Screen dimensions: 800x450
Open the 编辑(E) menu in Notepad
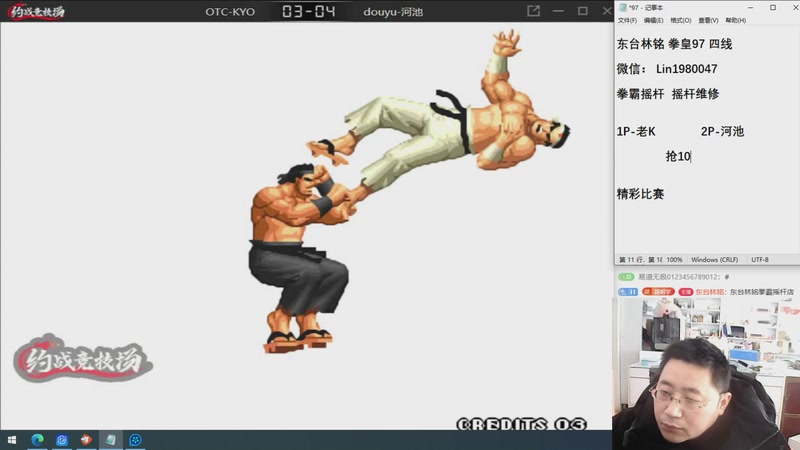pyautogui.click(x=654, y=20)
